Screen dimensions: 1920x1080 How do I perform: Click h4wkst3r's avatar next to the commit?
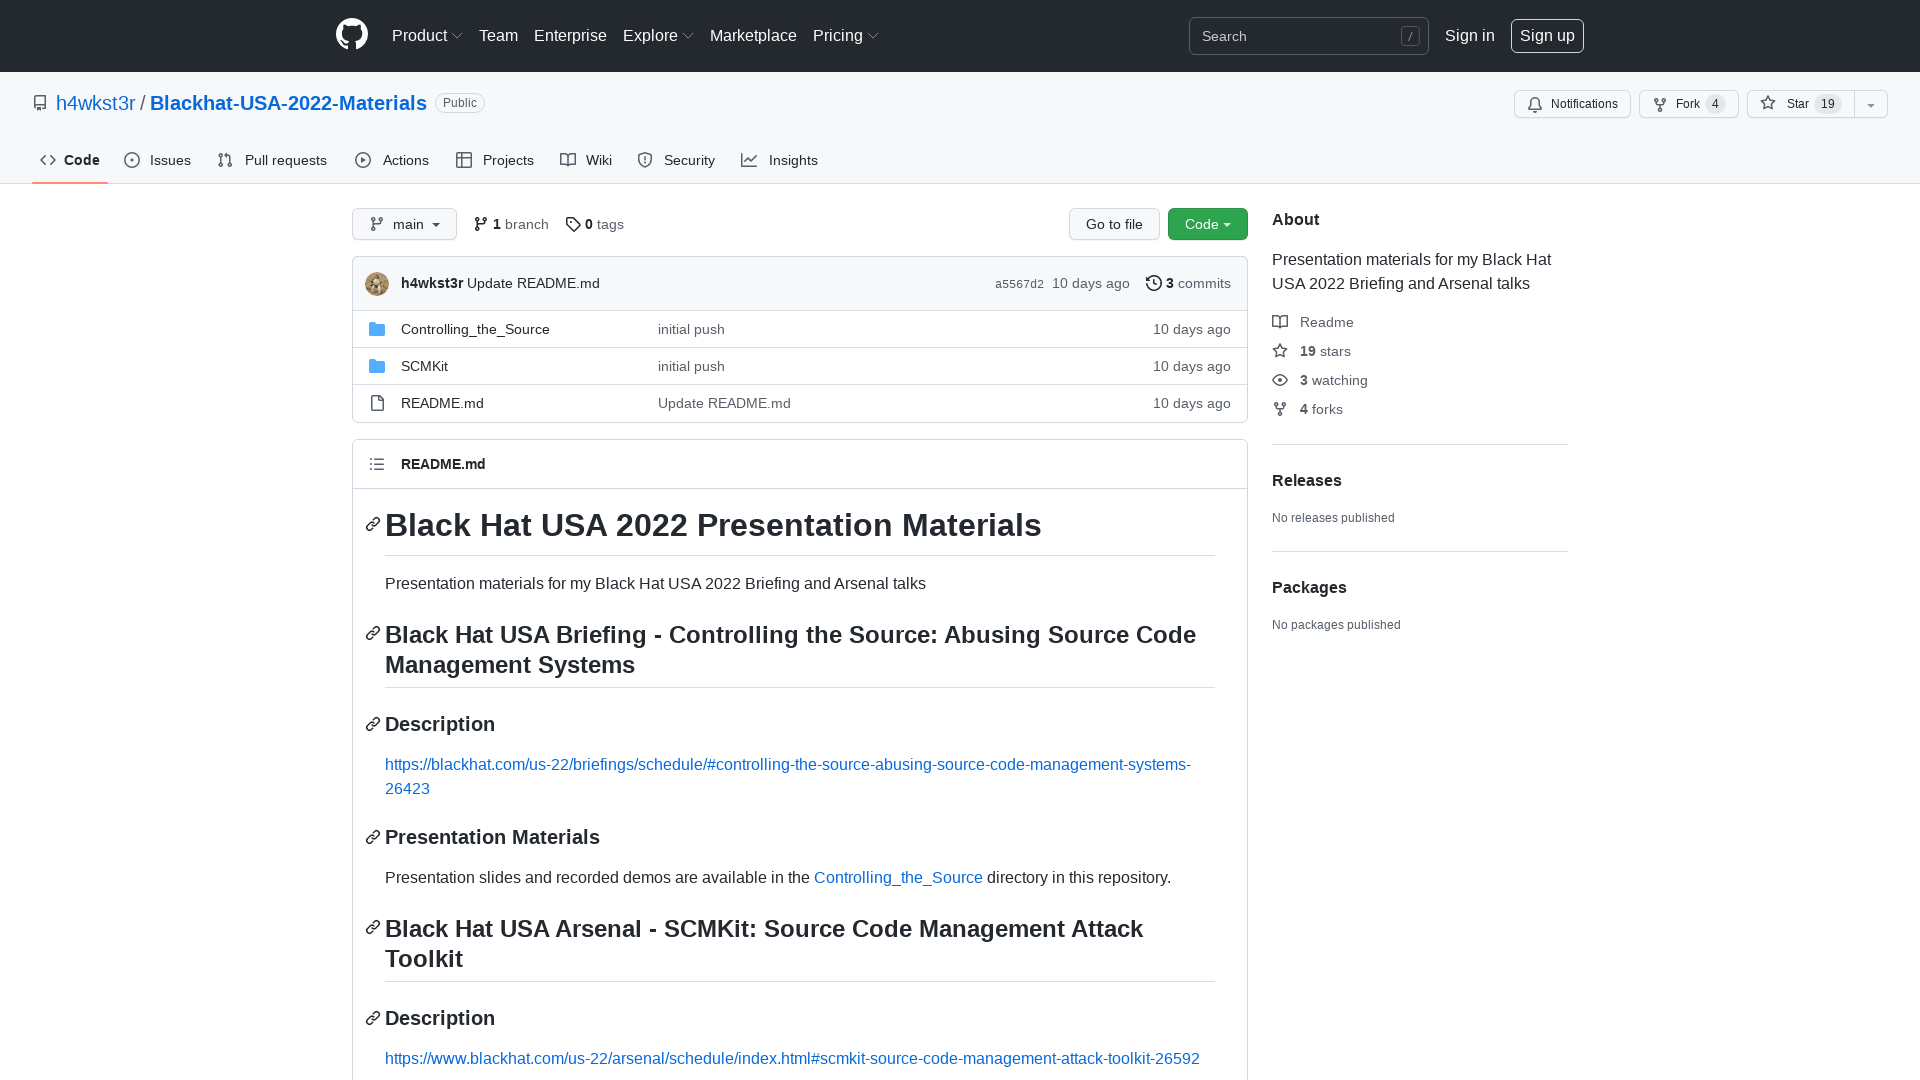[x=377, y=284]
